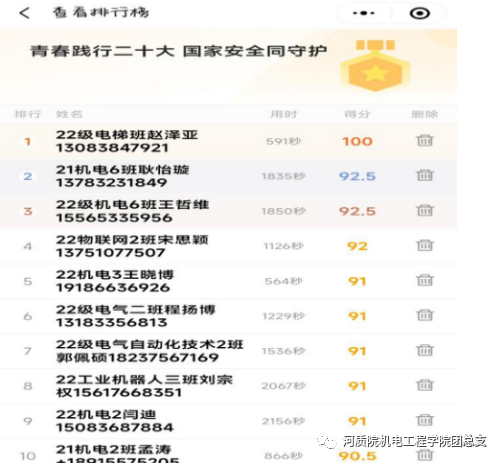Click trash icon for rank 4 entry
Image resolution: width=502 pixels, height=463 pixels.
click(425, 245)
